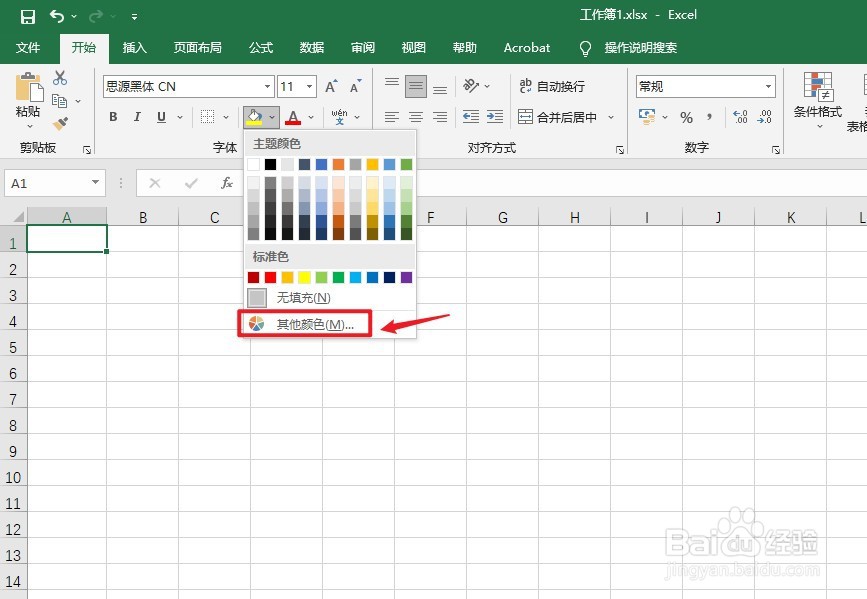Image resolution: width=867 pixels, height=599 pixels.
Task: Click the Cut scissors icon
Action: [60, 78]
